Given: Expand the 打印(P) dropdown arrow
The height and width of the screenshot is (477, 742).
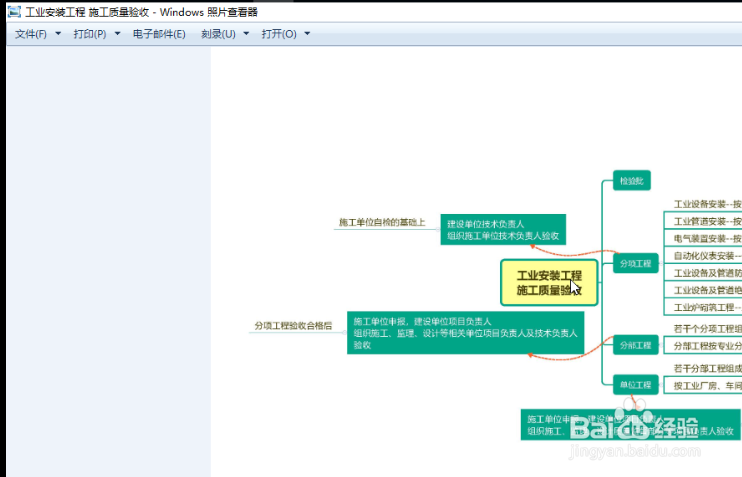Looking at the screenshot, I should click(x=117, y=34).
